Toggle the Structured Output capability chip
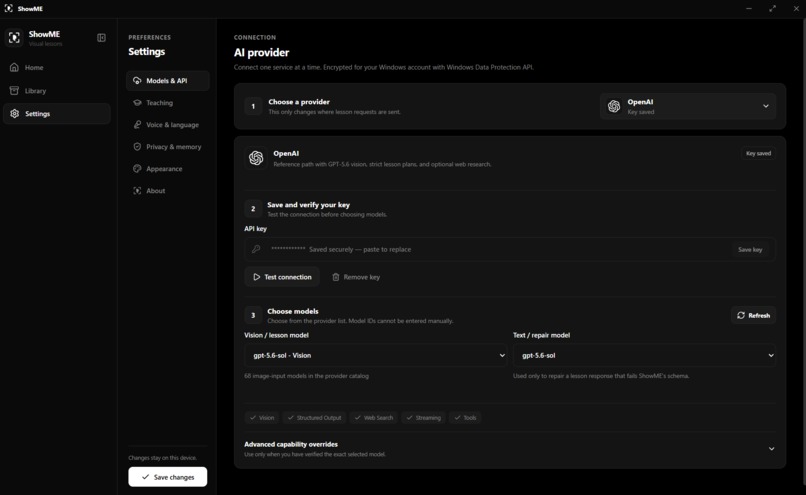Image resolution: width=806 pixels, height=495 pixels. coord(315,418)
